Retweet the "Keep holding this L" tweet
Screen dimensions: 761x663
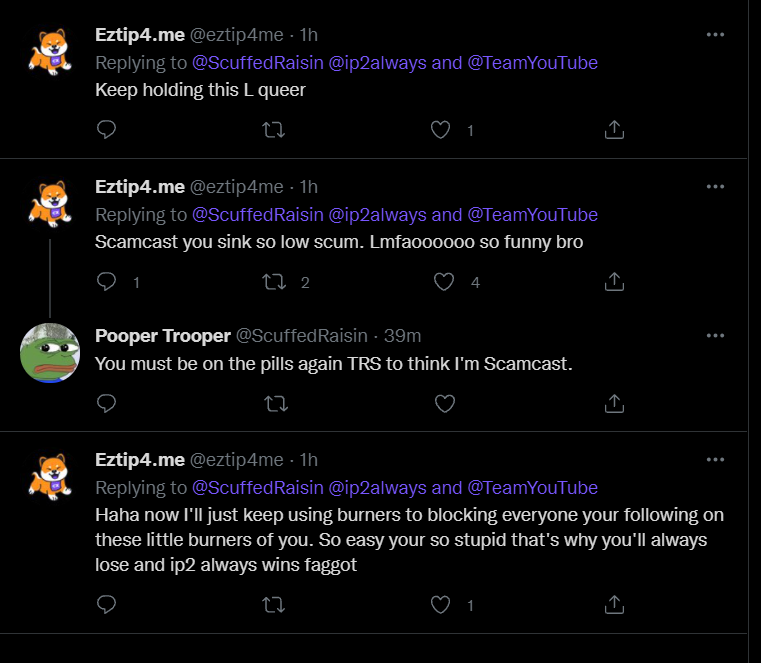tap(273, 130)
